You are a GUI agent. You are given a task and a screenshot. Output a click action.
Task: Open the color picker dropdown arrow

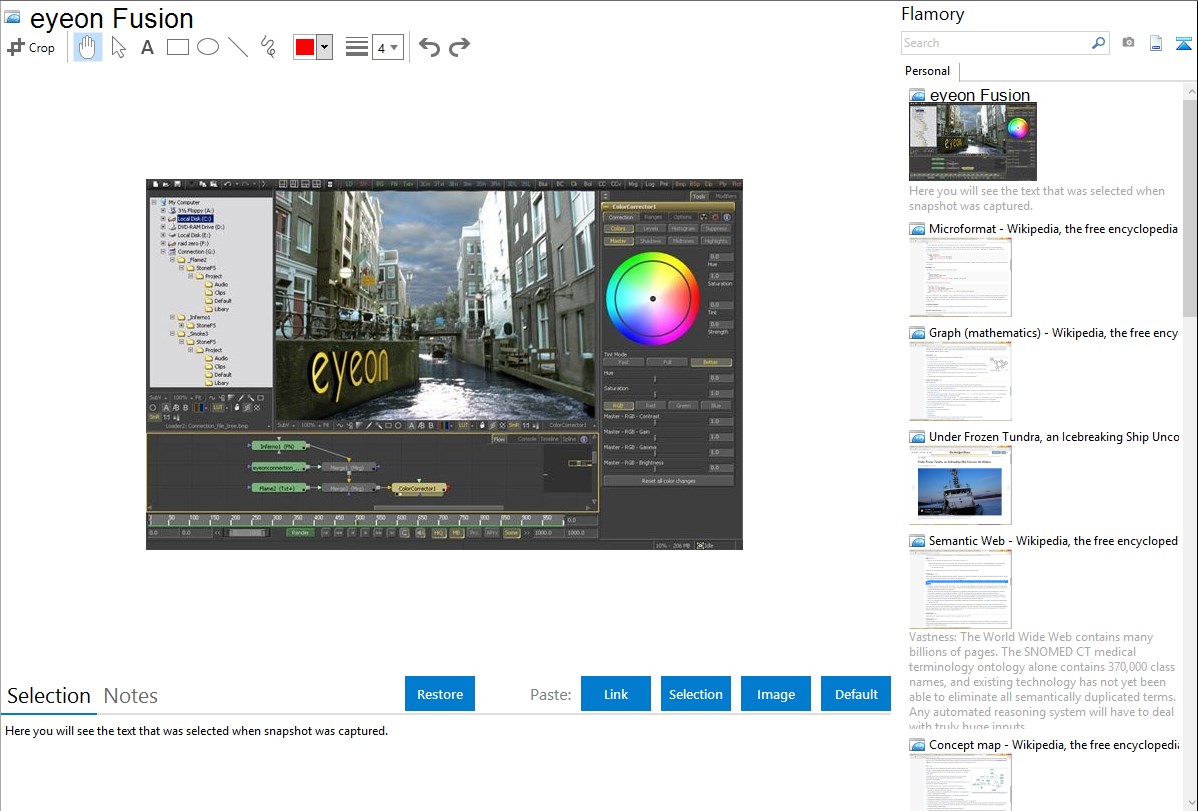point(324,47)
